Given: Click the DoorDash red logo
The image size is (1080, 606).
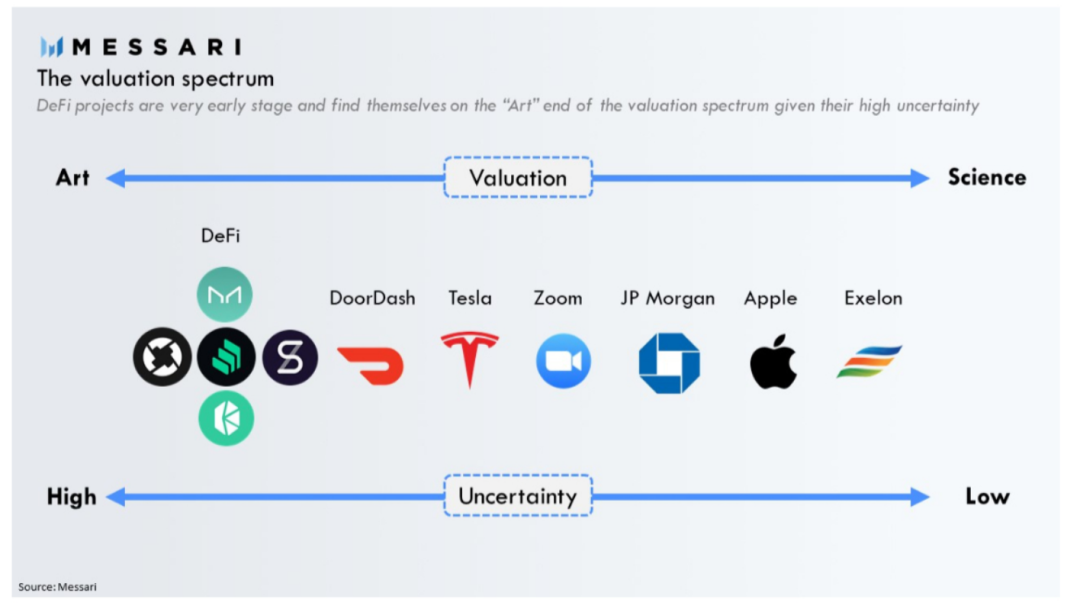Looking at the screenshot, I should 371,366.
